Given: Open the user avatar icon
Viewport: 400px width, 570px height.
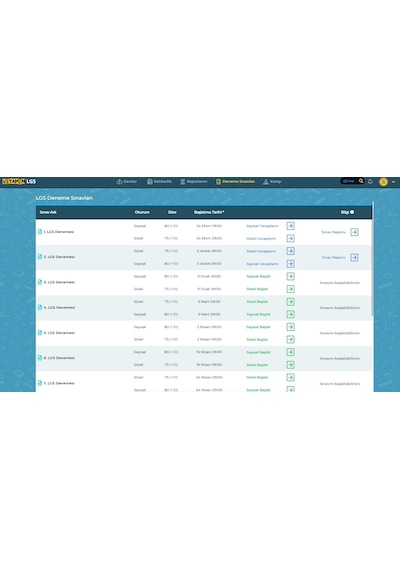Looking at the screenshot, I should coord(383,182).
